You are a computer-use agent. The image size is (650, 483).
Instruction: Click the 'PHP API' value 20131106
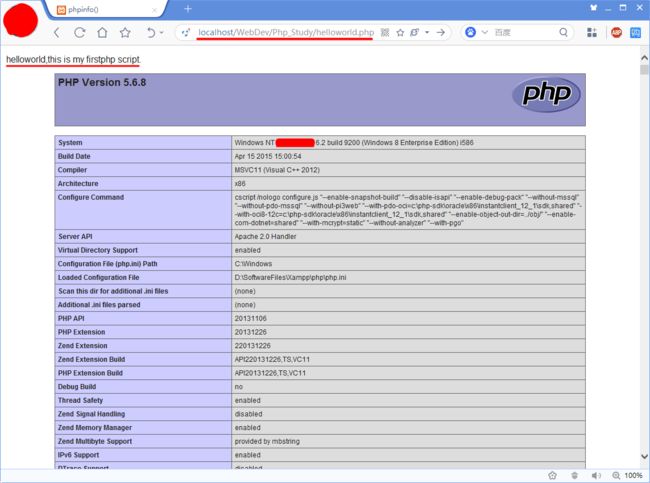250,318
